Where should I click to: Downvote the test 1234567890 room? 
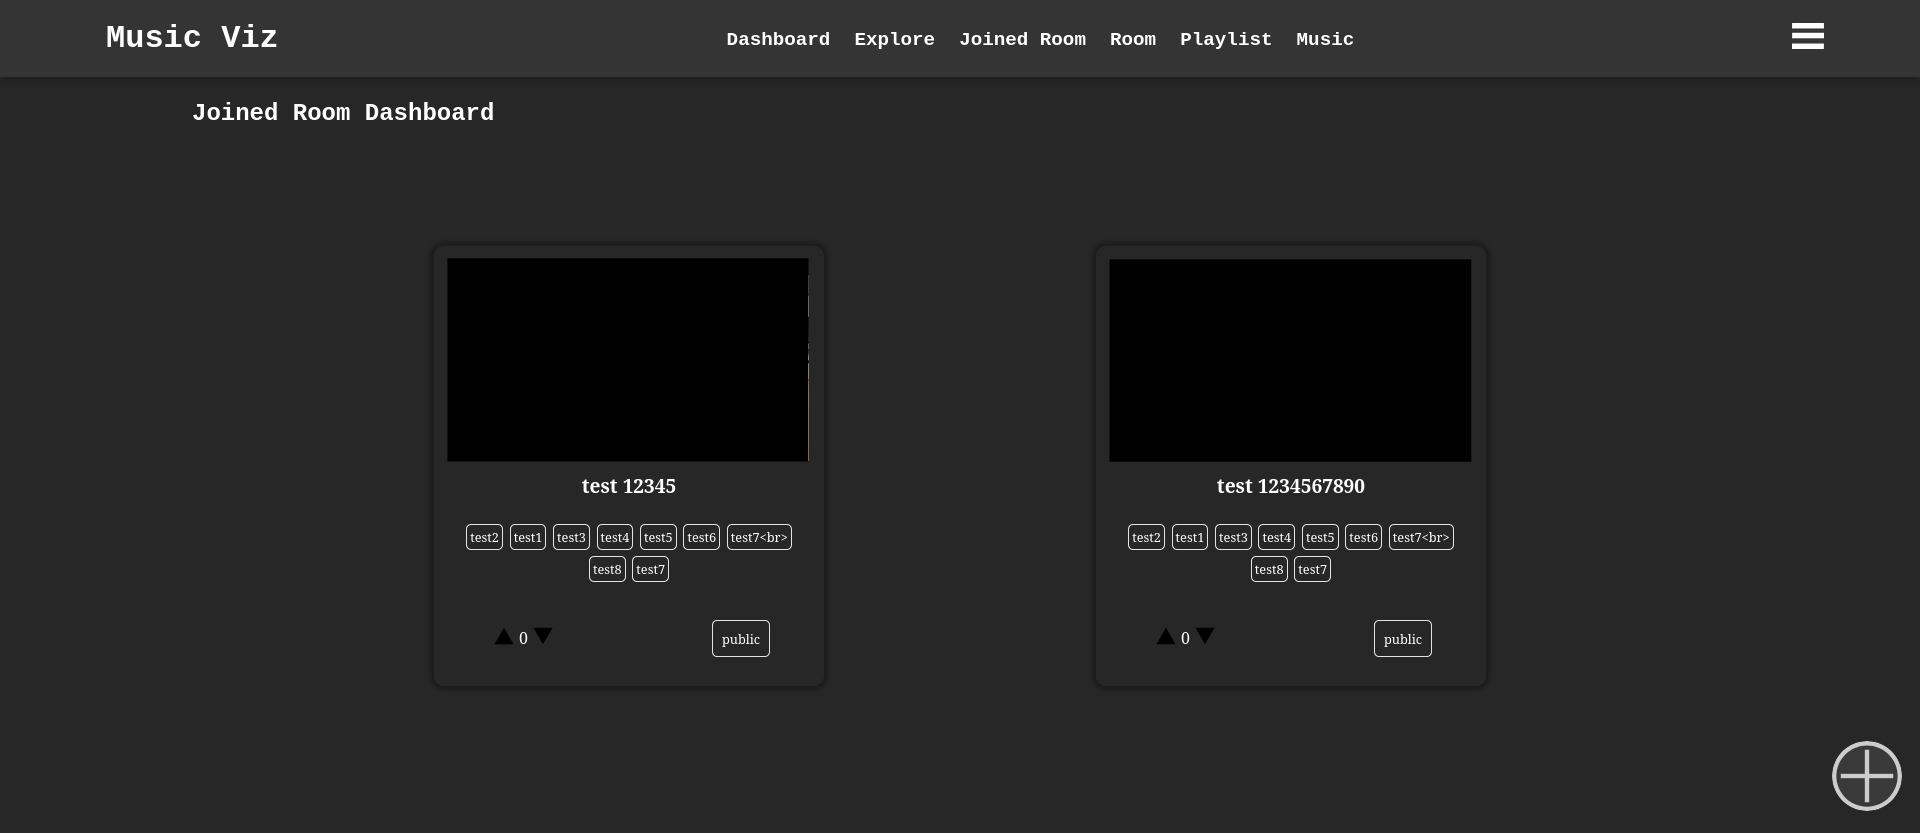(x=1205, y=636)
